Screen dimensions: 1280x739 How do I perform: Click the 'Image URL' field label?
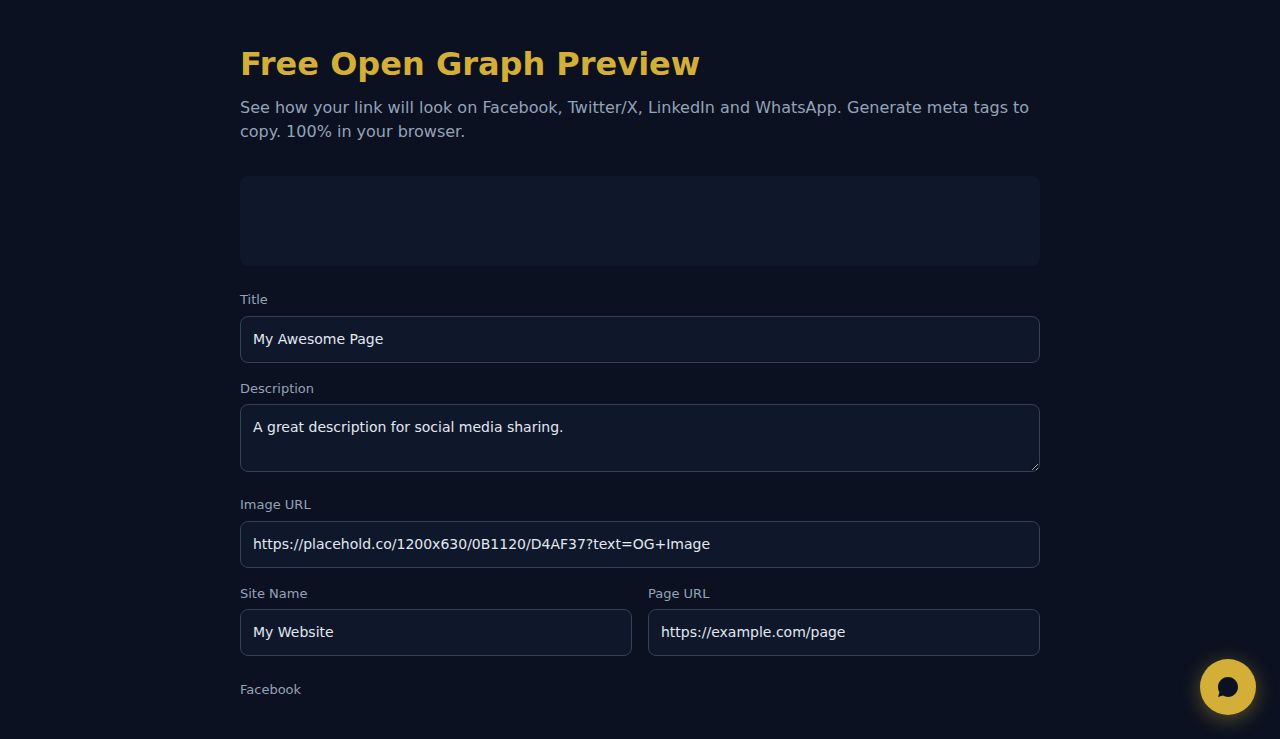(275, 504)
